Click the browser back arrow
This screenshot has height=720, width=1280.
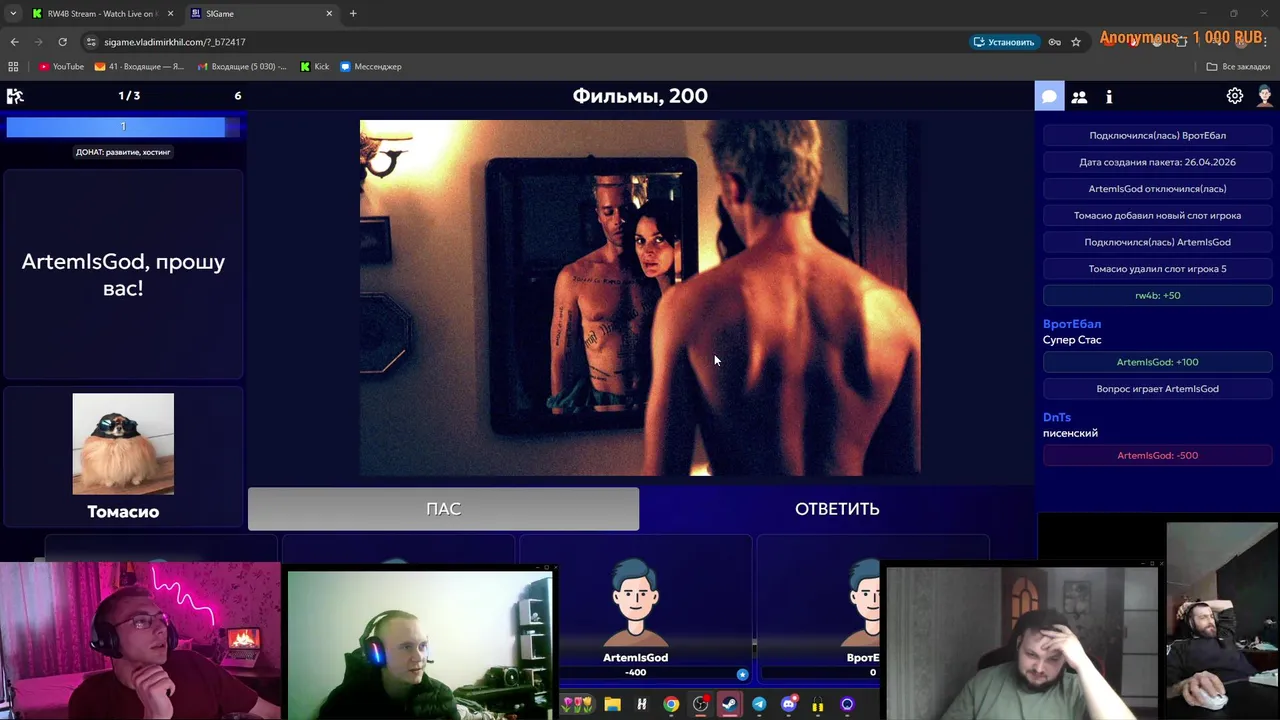point(14,42)
